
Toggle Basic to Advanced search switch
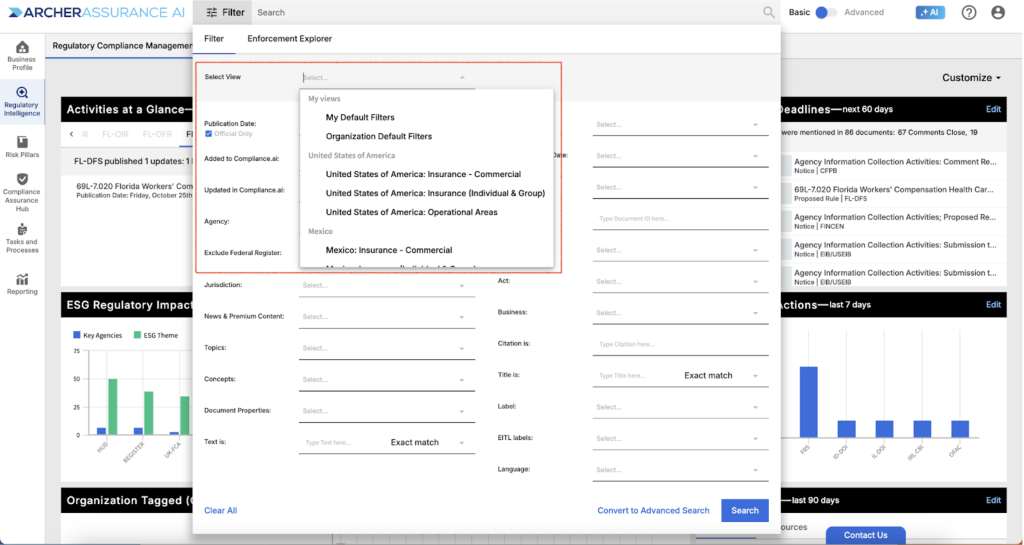pyautogui.click(x=825, y=12)
